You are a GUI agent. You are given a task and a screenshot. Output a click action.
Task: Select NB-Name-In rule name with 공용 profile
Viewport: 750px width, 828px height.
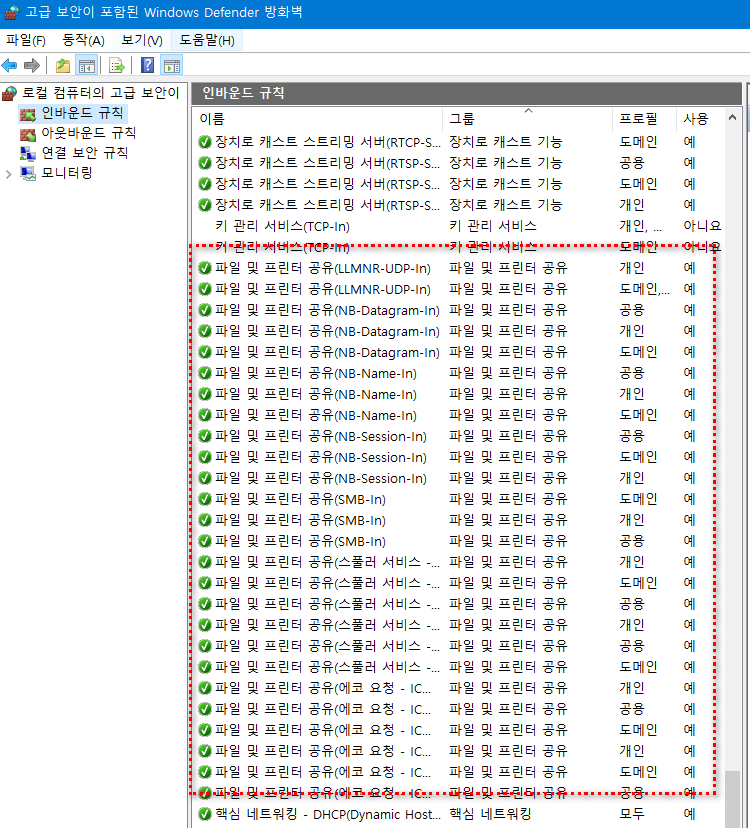[x=316, y=373]
